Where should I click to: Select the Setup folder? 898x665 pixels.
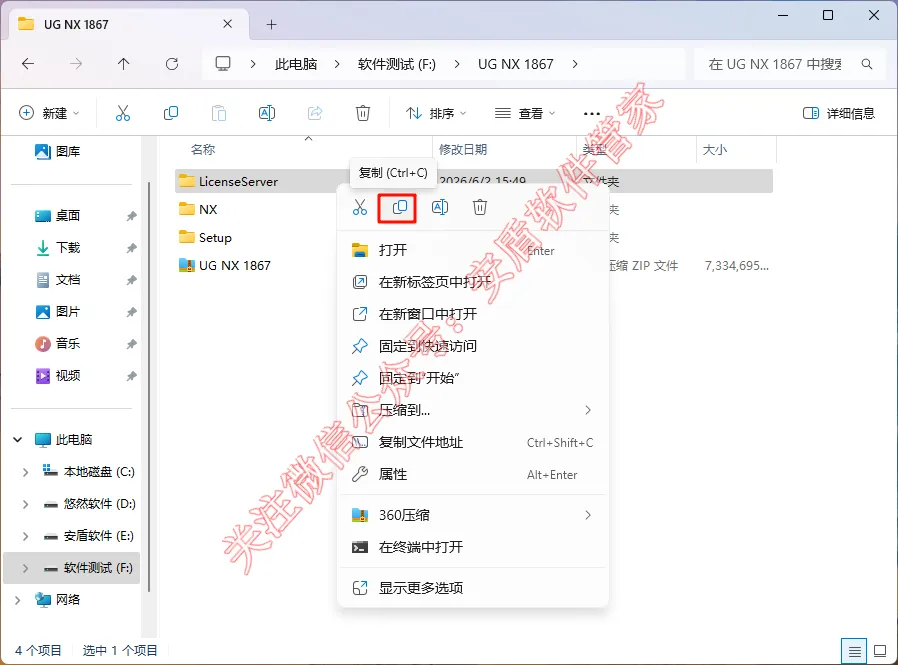pyautogui.click(x=215, y=238)
